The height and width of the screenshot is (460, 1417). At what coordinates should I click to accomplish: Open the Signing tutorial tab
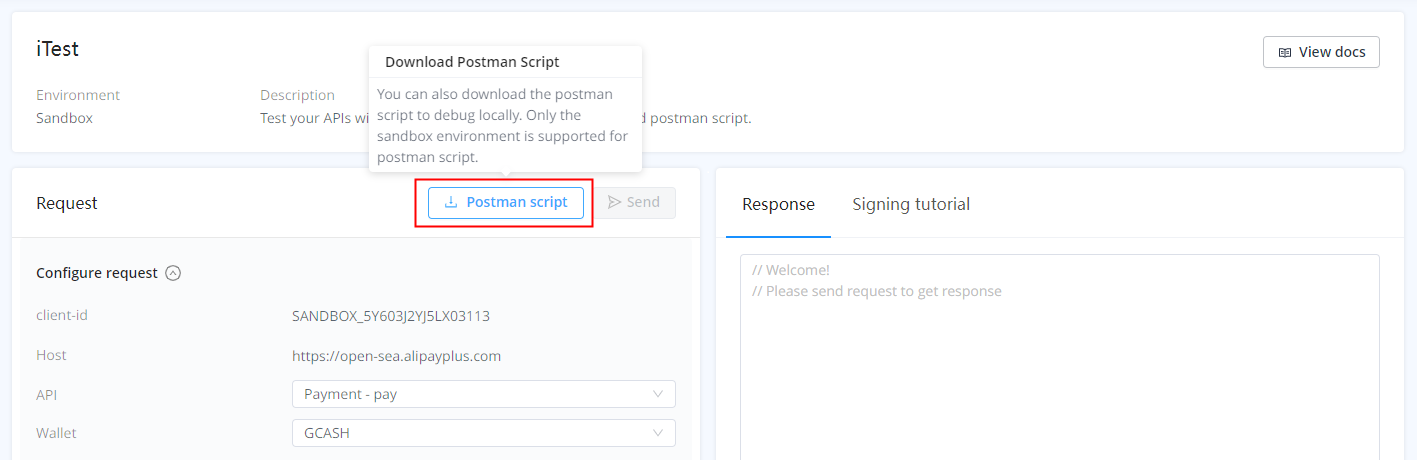click(x=911, y=204)
